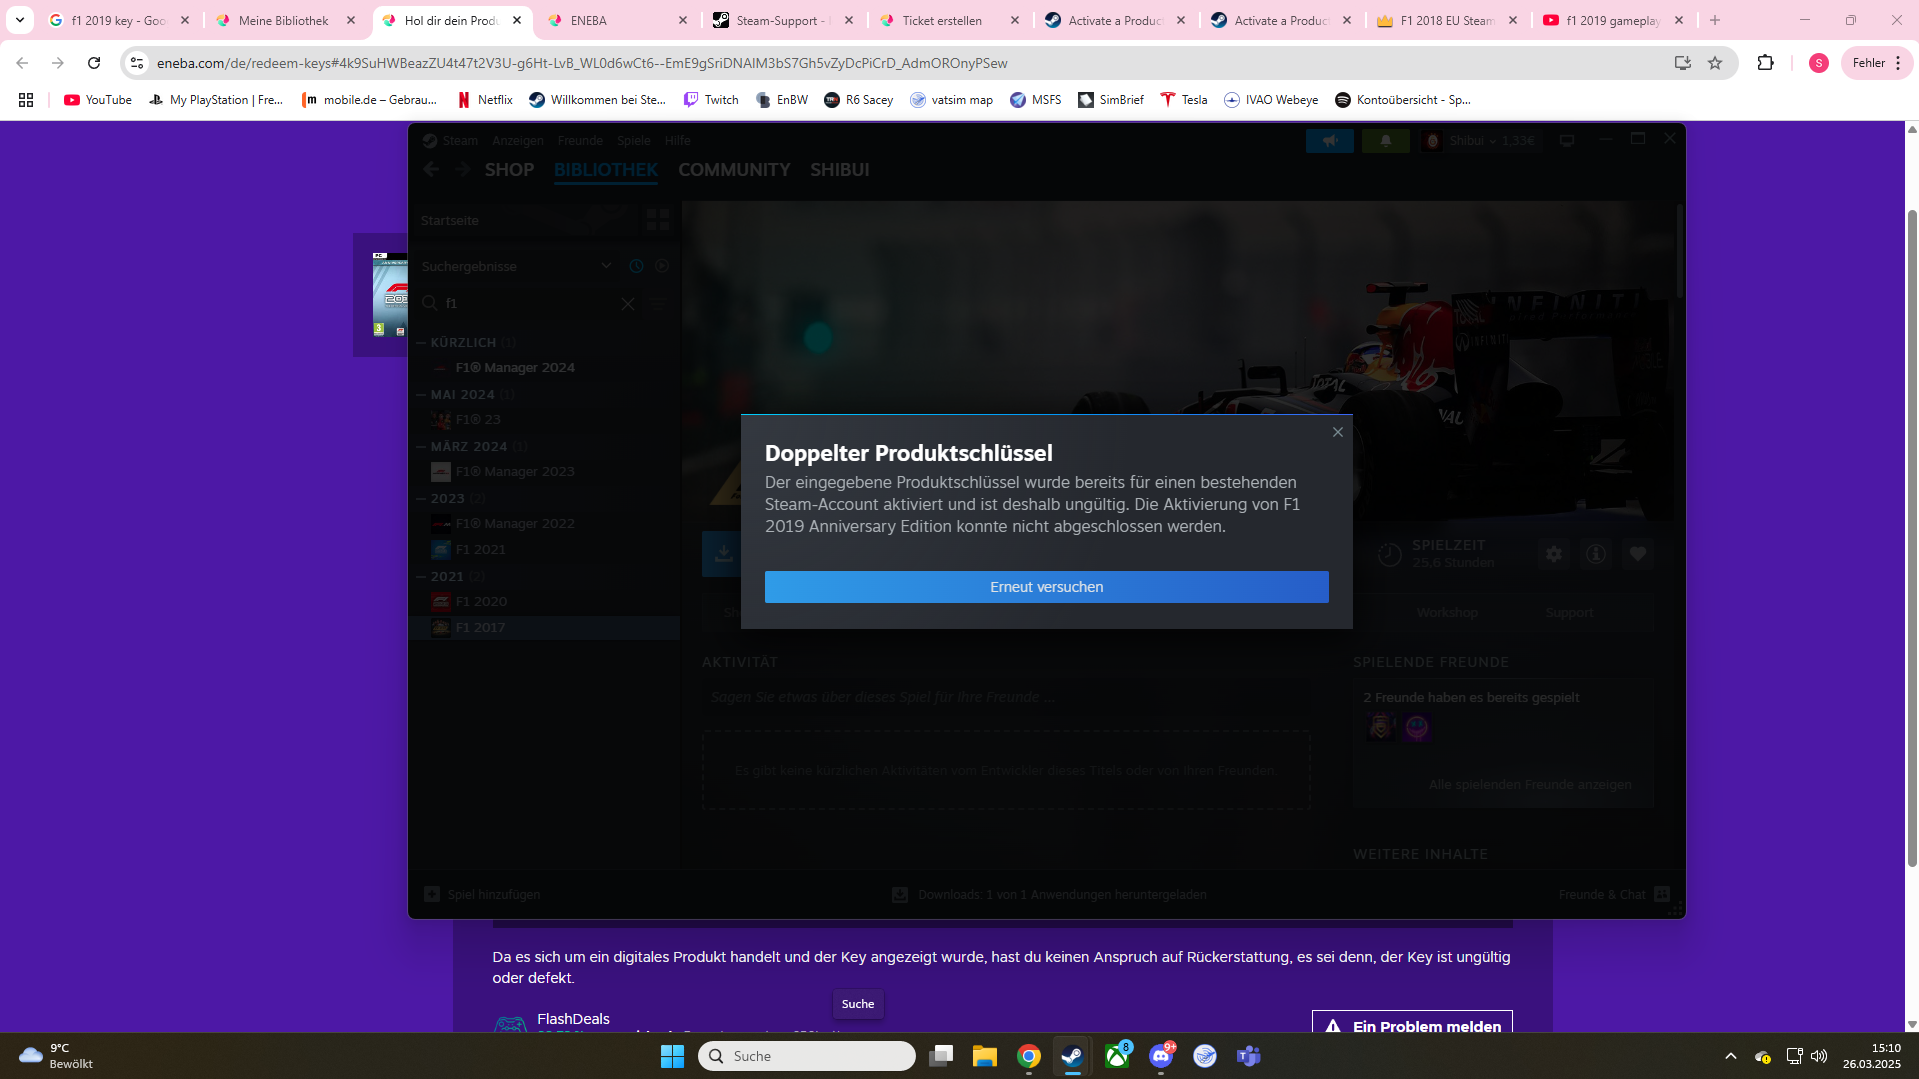This screenshot has height=1079, width=1919.
Task: Open the Xbox app in the taskbar
Action: [1117, 1056]
